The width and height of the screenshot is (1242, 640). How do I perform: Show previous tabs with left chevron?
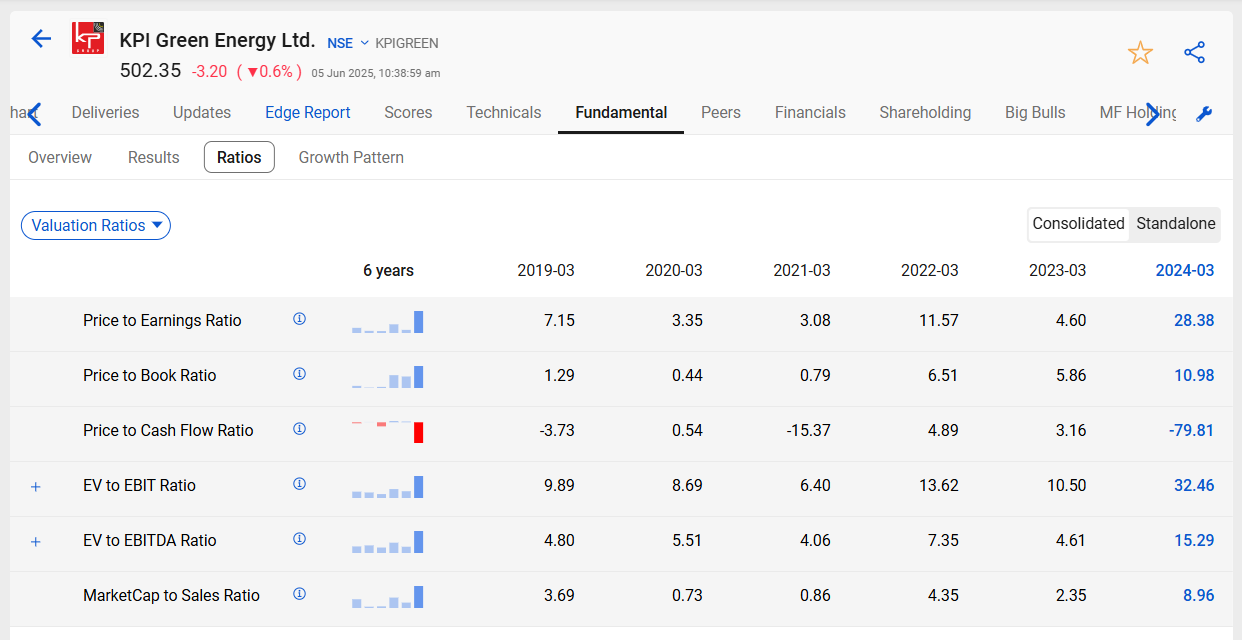[34, 114]
